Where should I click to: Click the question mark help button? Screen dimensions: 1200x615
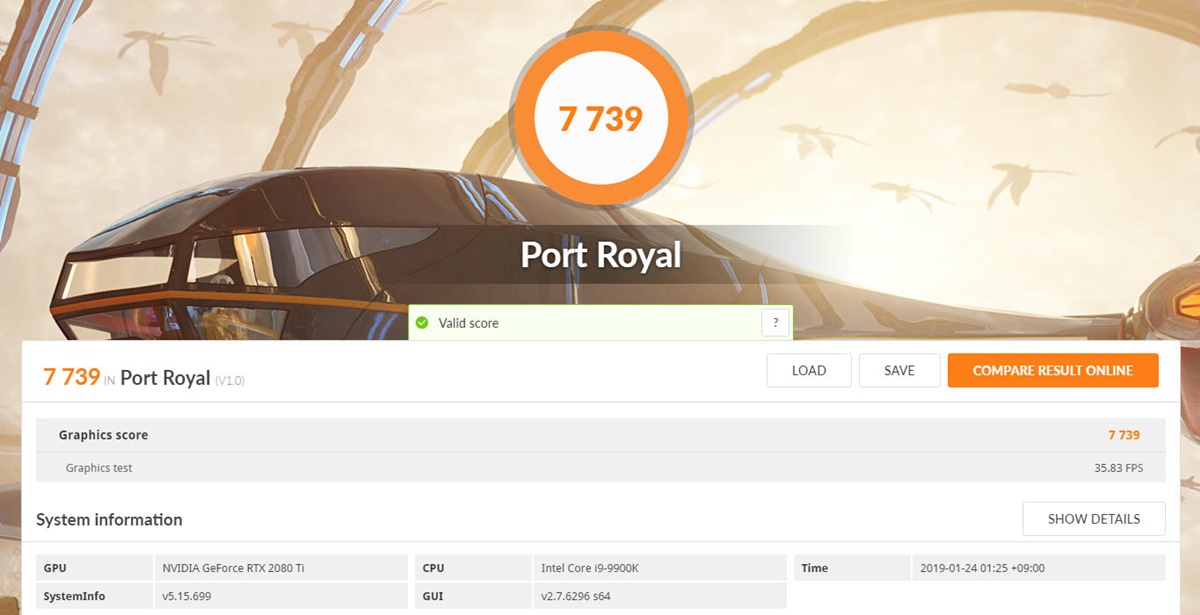(775, 323)
